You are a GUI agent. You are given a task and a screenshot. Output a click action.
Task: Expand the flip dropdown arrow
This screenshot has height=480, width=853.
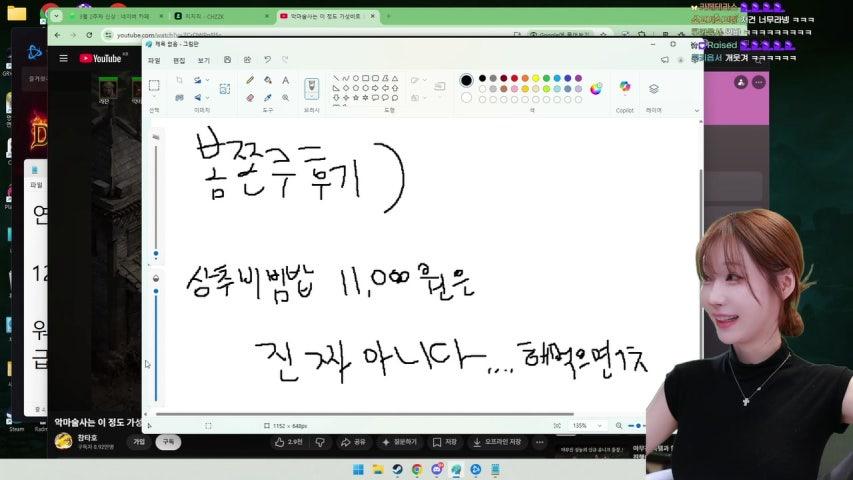tap(207, 98)
